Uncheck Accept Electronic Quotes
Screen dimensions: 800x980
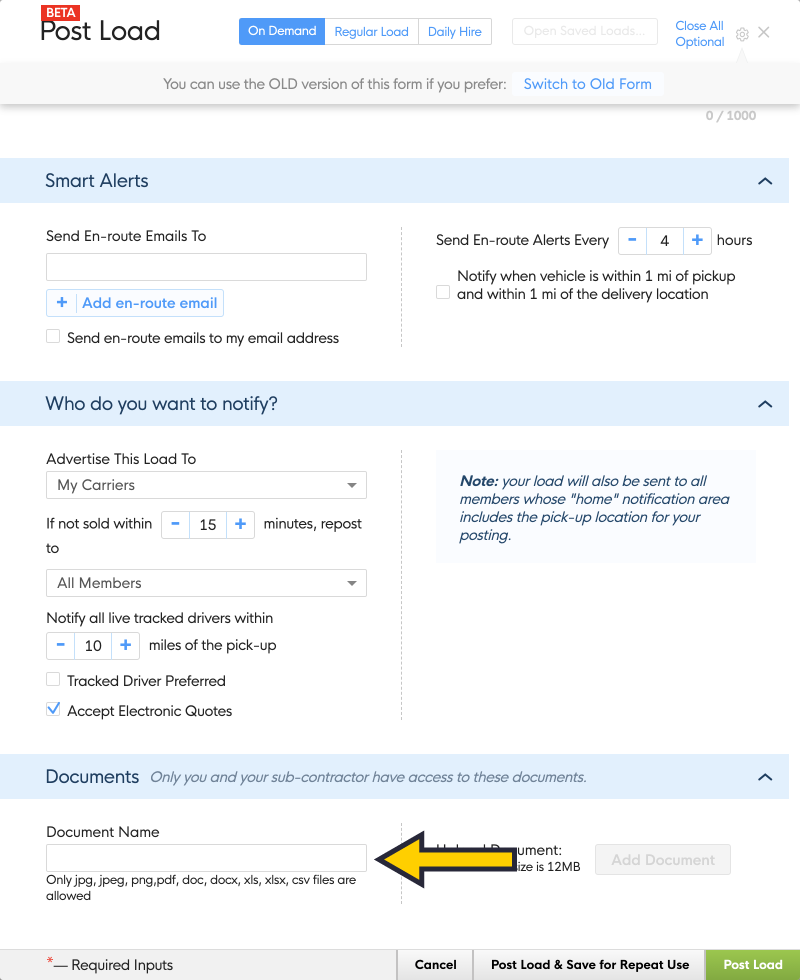pyautogui.click(x=53, y=710)
